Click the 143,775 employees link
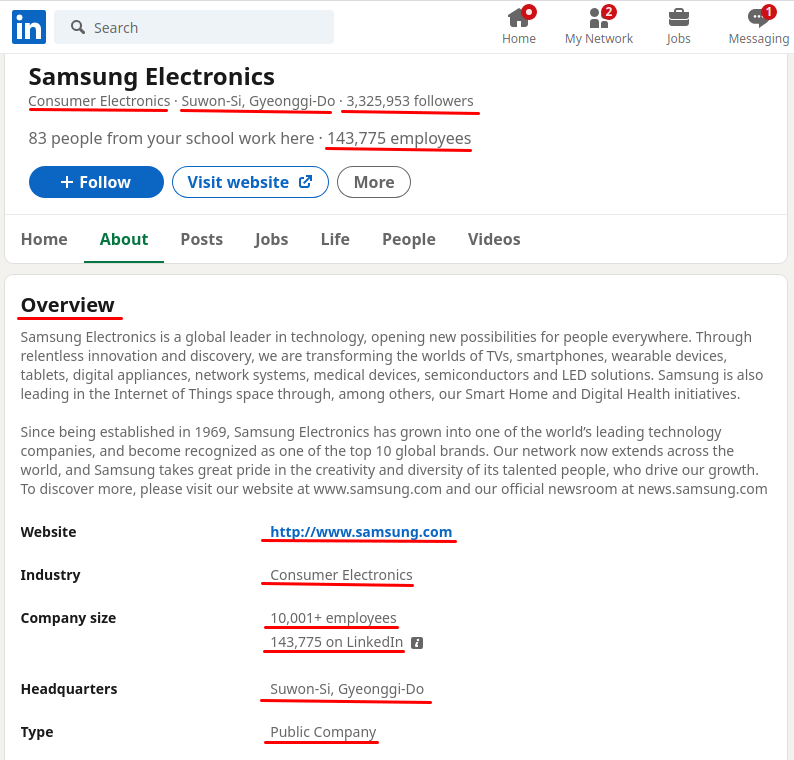 tap(399, 138)
